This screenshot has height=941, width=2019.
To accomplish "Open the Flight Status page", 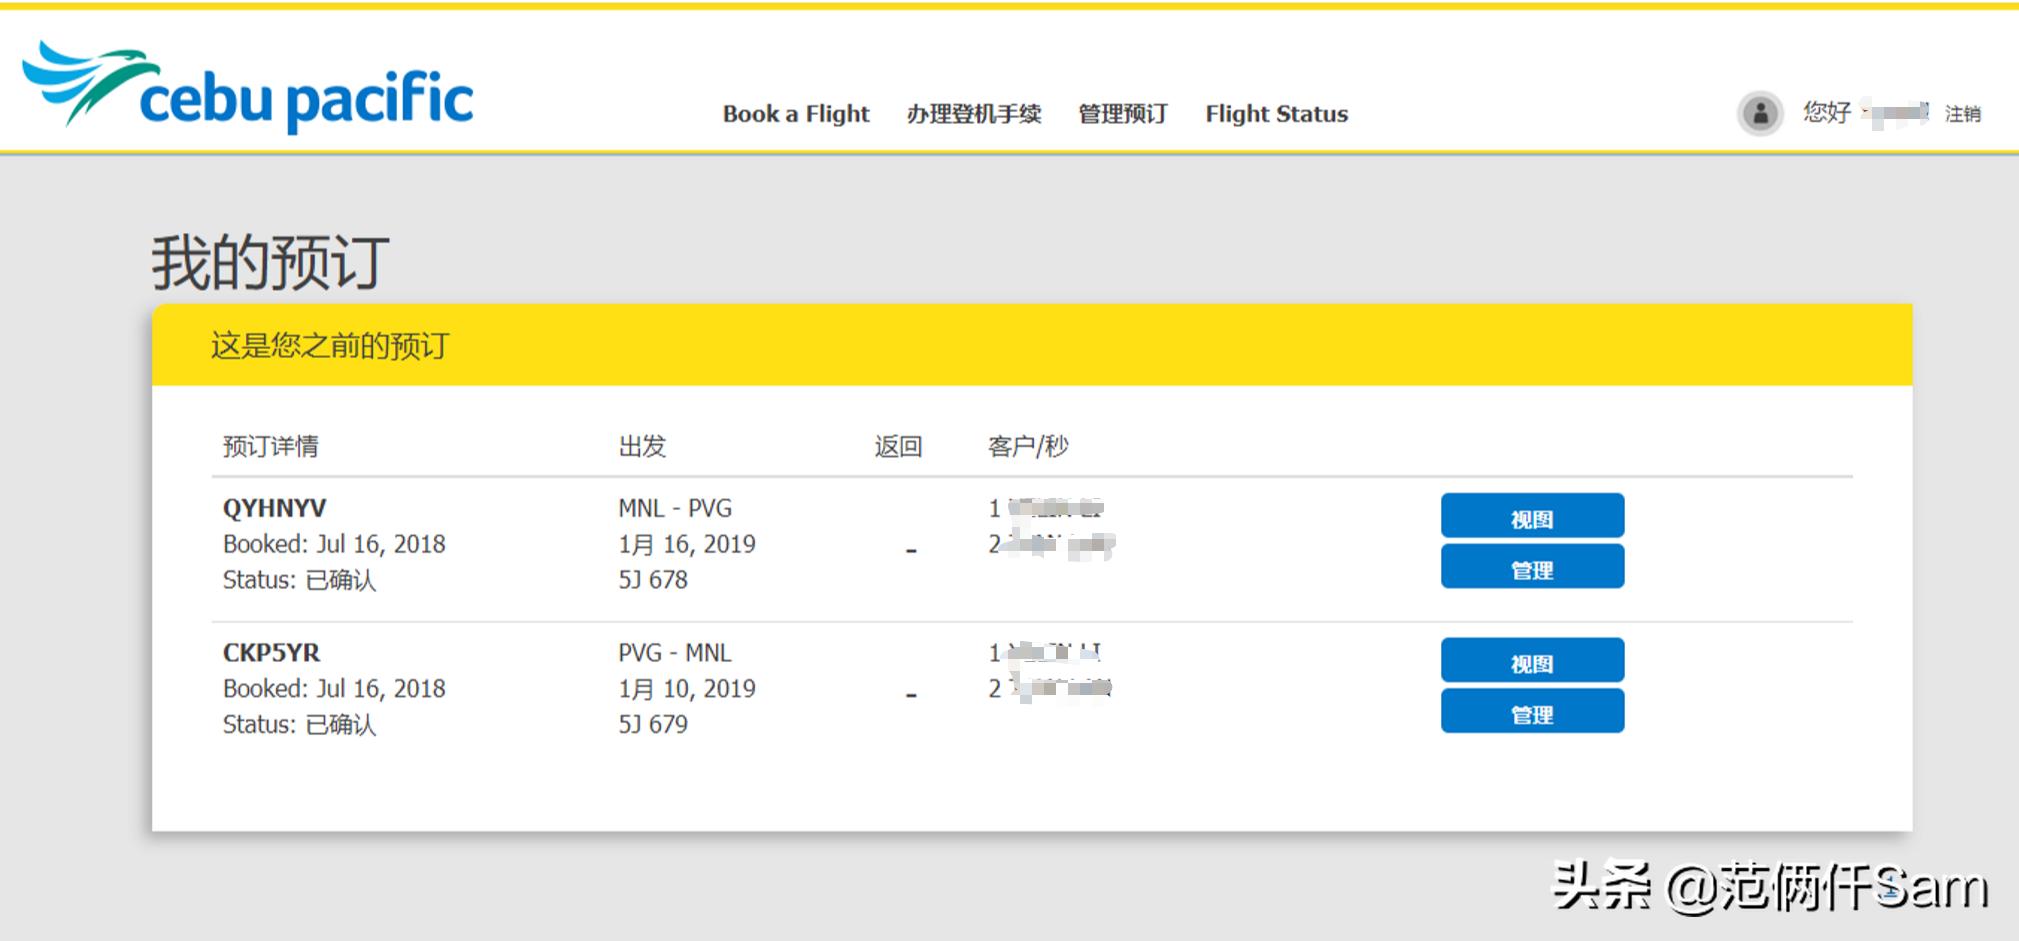I will click(x=1276, y=114).
